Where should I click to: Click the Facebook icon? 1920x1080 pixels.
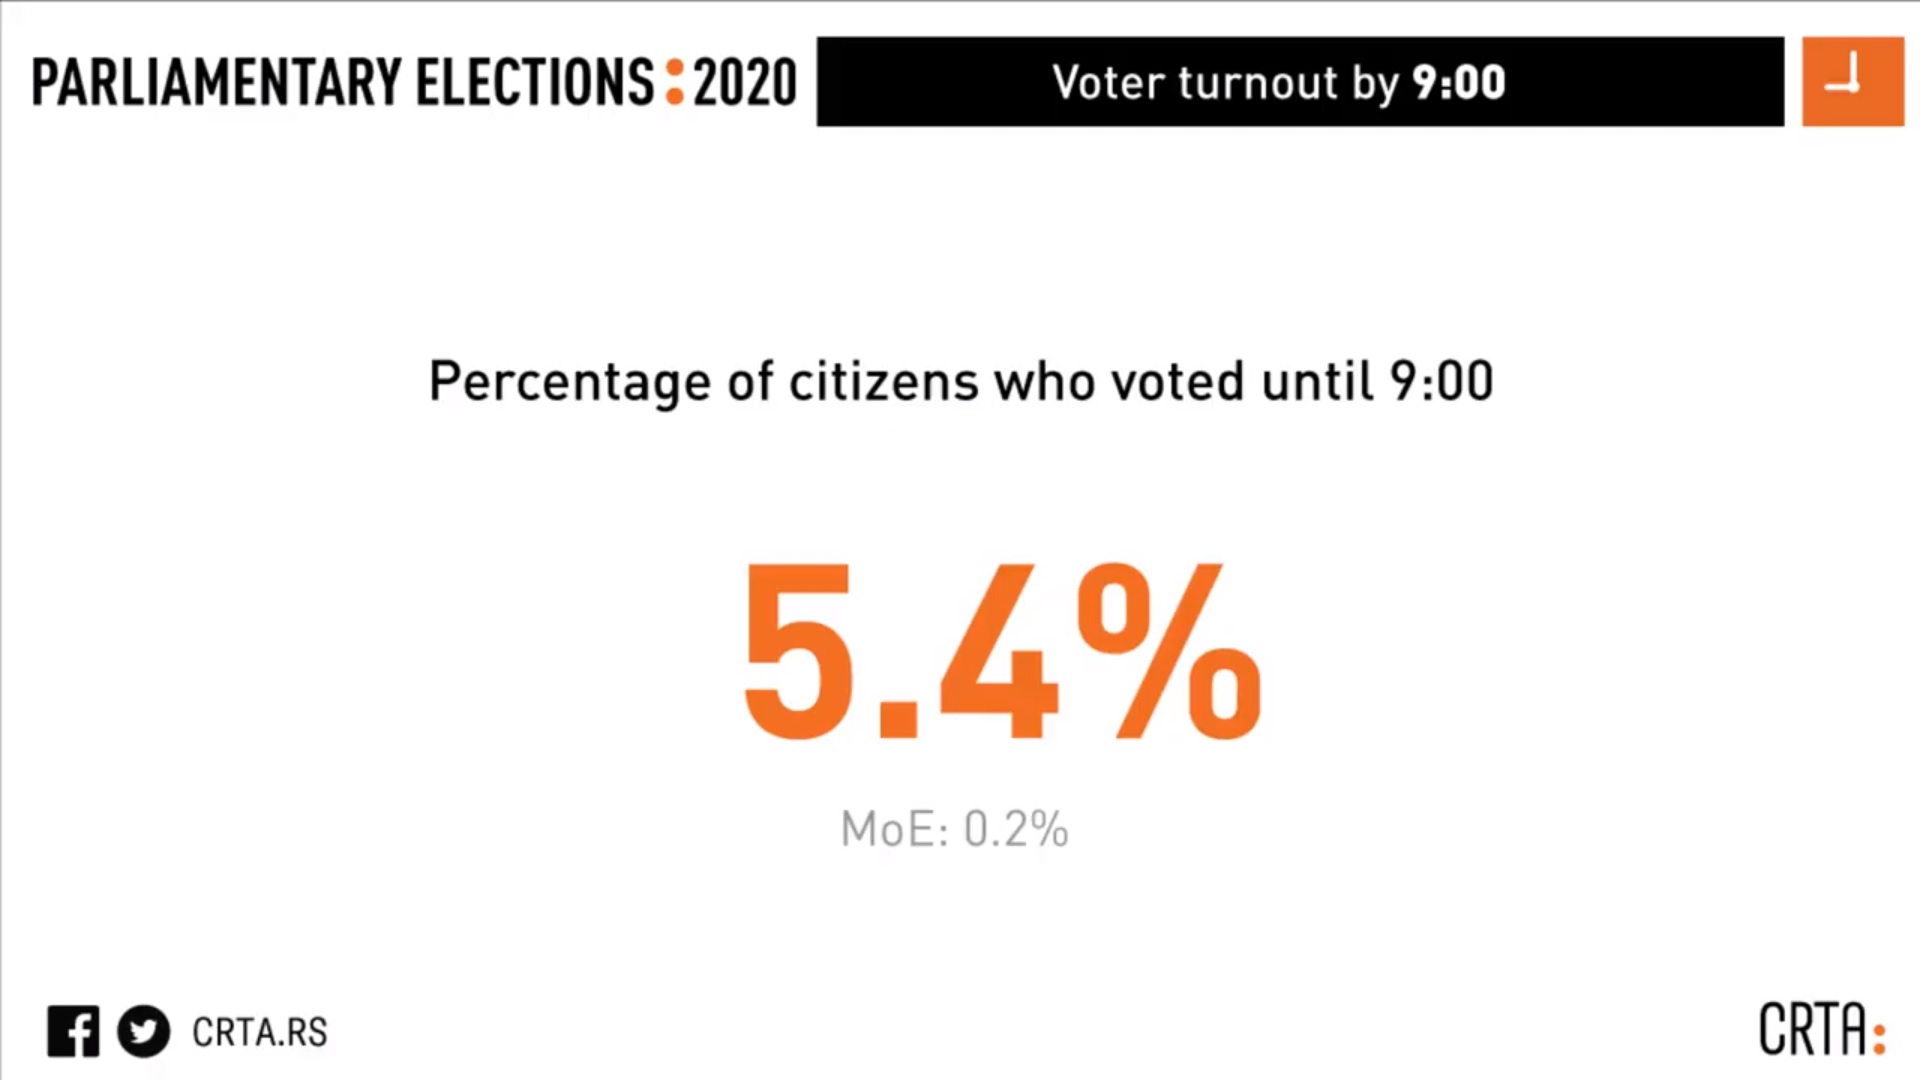pos(73,1031)
